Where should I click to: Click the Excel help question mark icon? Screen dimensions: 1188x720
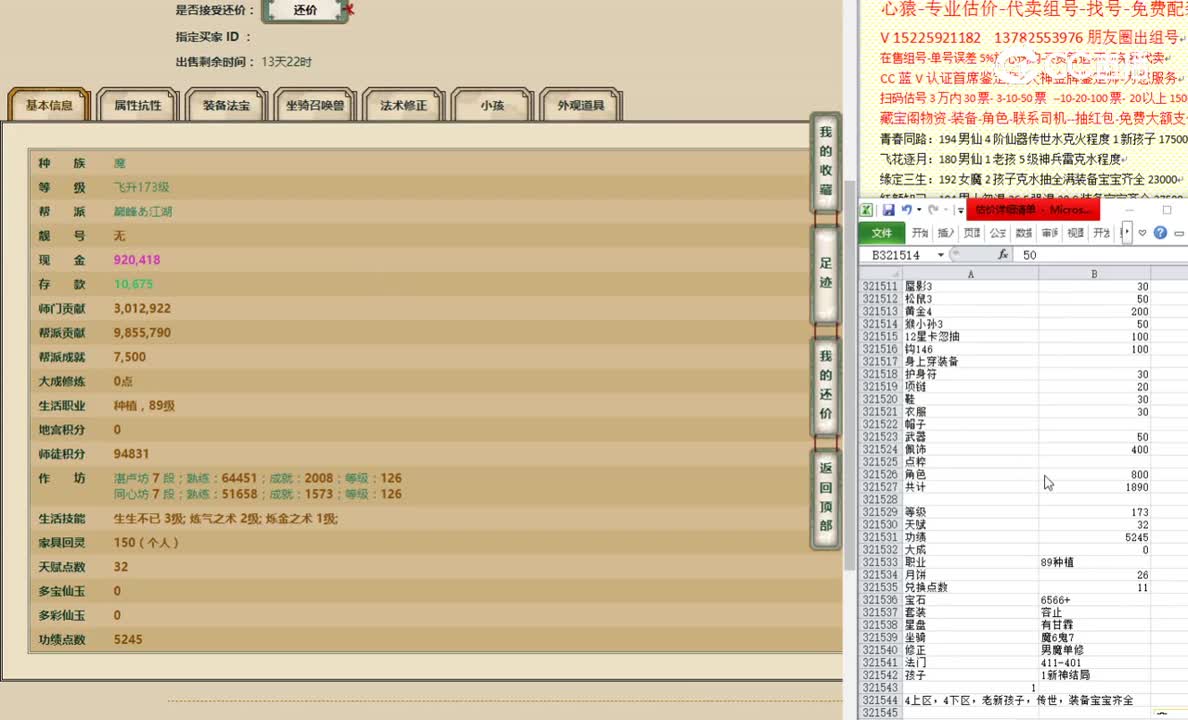(x=1159, y=233)
